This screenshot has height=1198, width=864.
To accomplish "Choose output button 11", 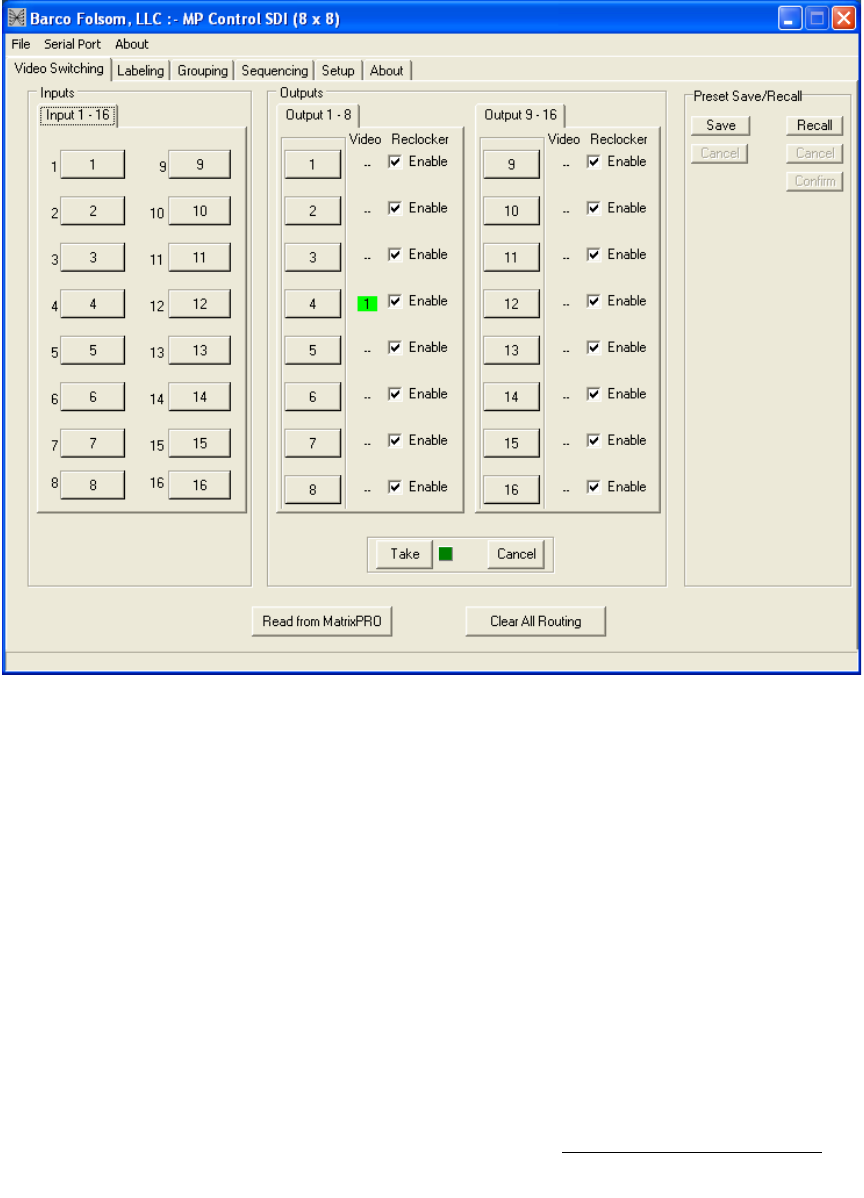I will pos(511,257).
